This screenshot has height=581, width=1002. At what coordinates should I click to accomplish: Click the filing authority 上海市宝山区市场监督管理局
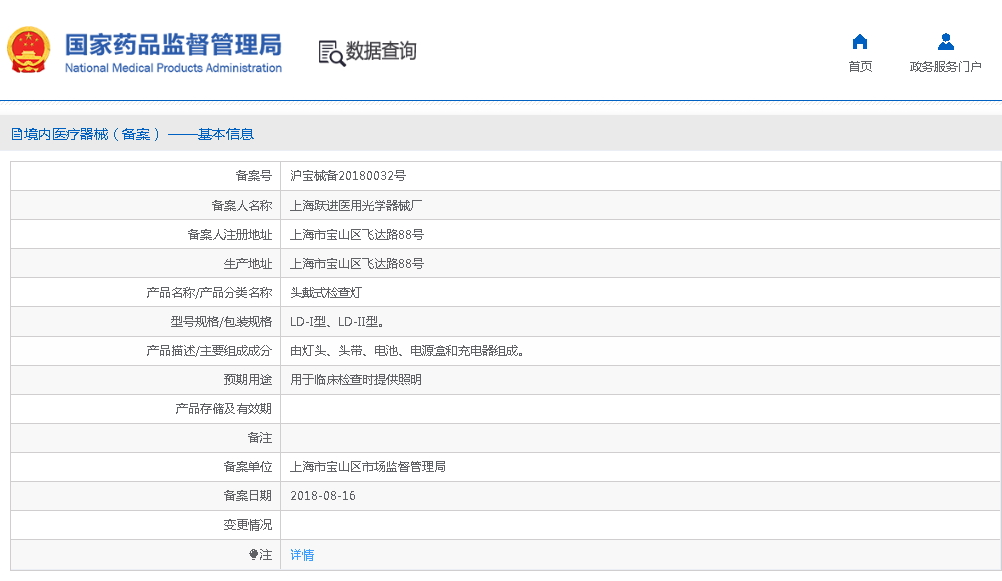tap(368, 467)
